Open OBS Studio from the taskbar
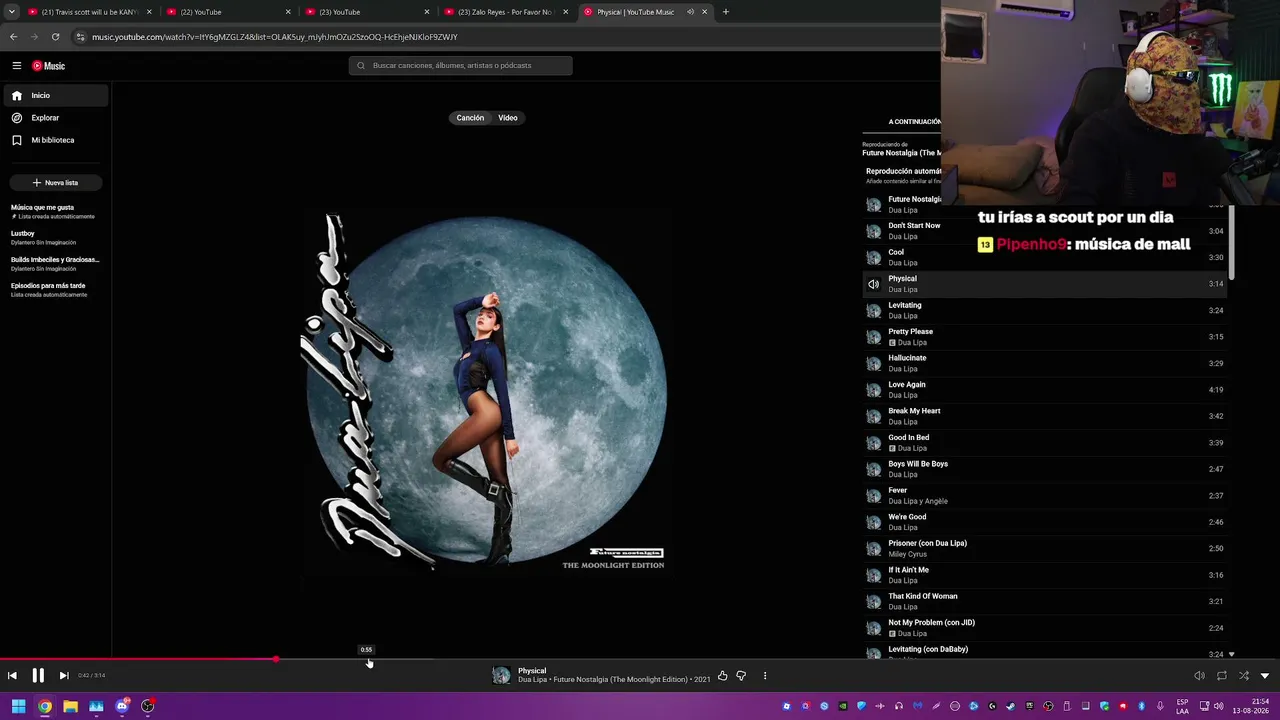The width and height of the screenshot is (1280, 720). pyautogui.click(x=148, y=707)
